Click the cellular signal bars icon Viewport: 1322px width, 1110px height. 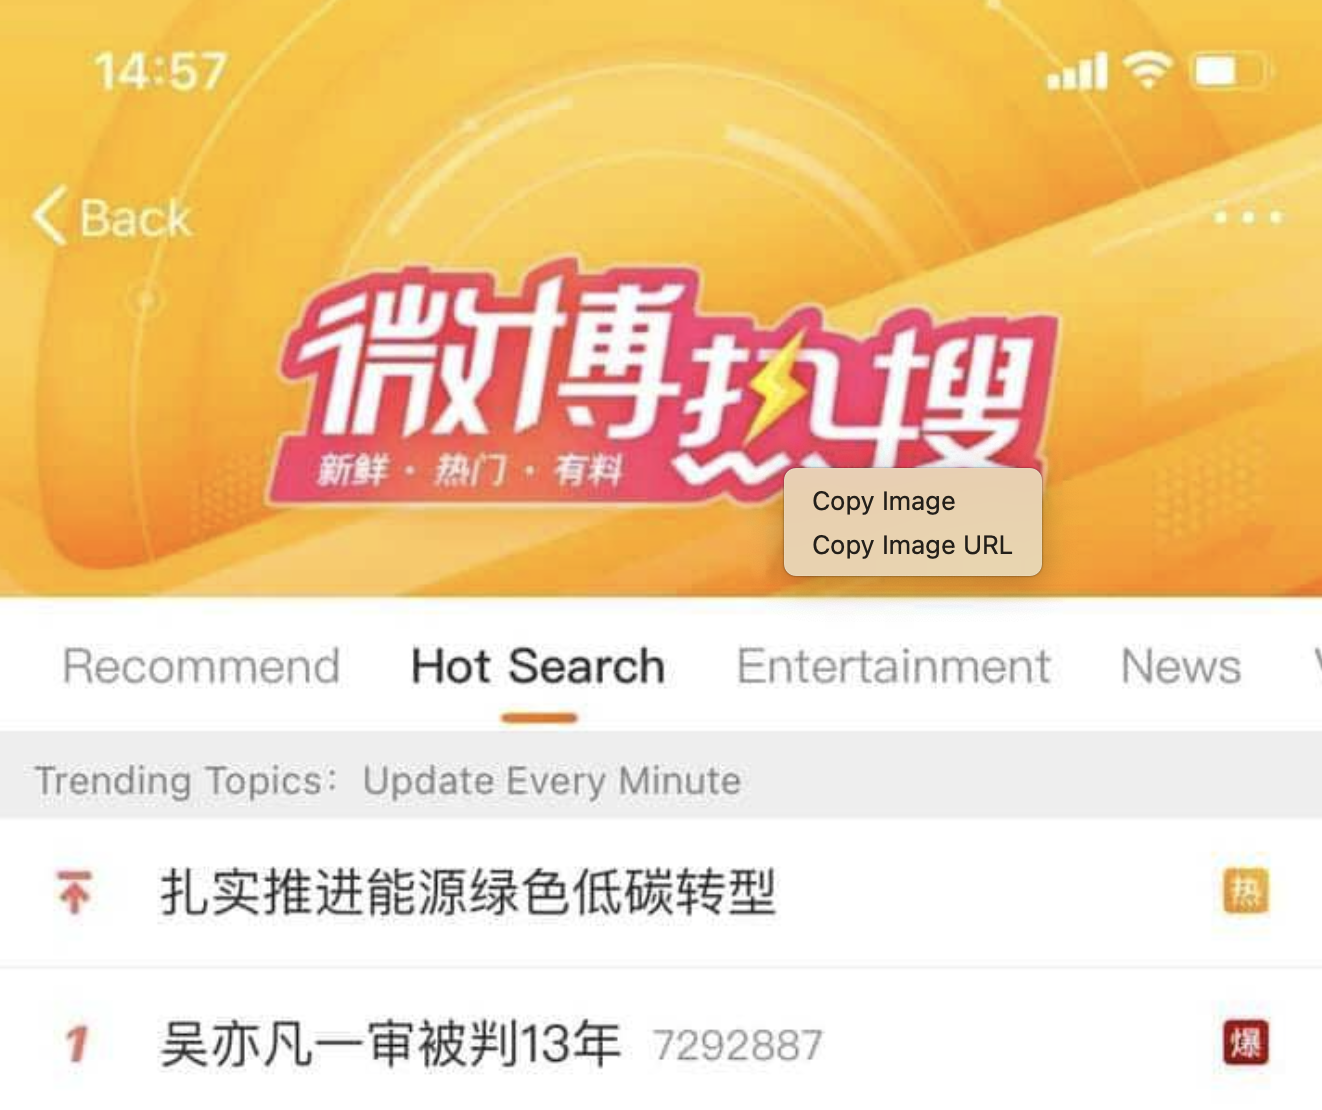[x=1077, y=72]
